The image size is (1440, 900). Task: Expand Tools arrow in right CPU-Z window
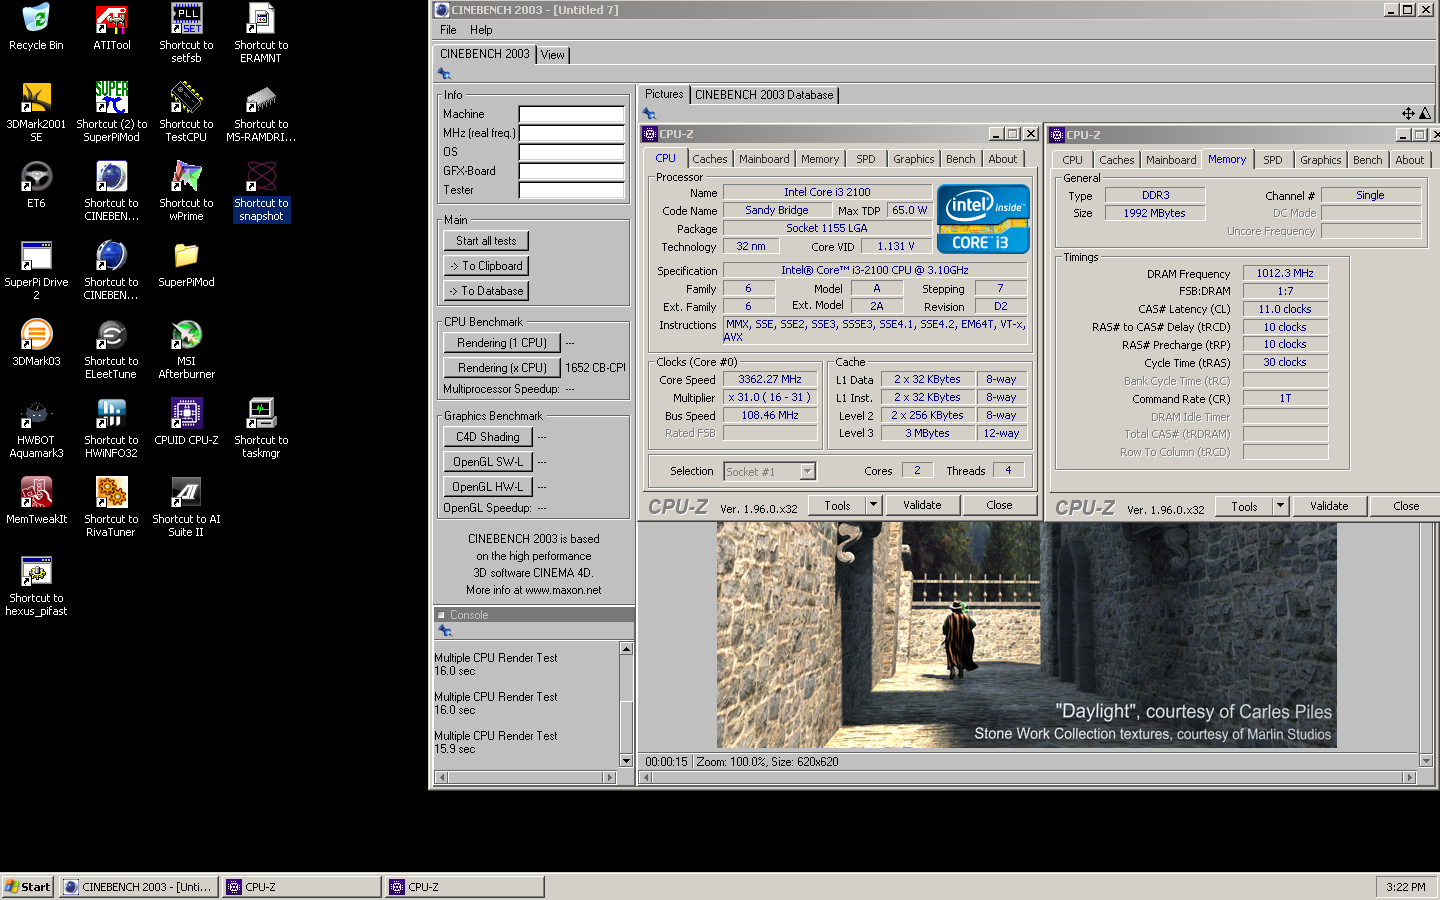(1280, 506)
